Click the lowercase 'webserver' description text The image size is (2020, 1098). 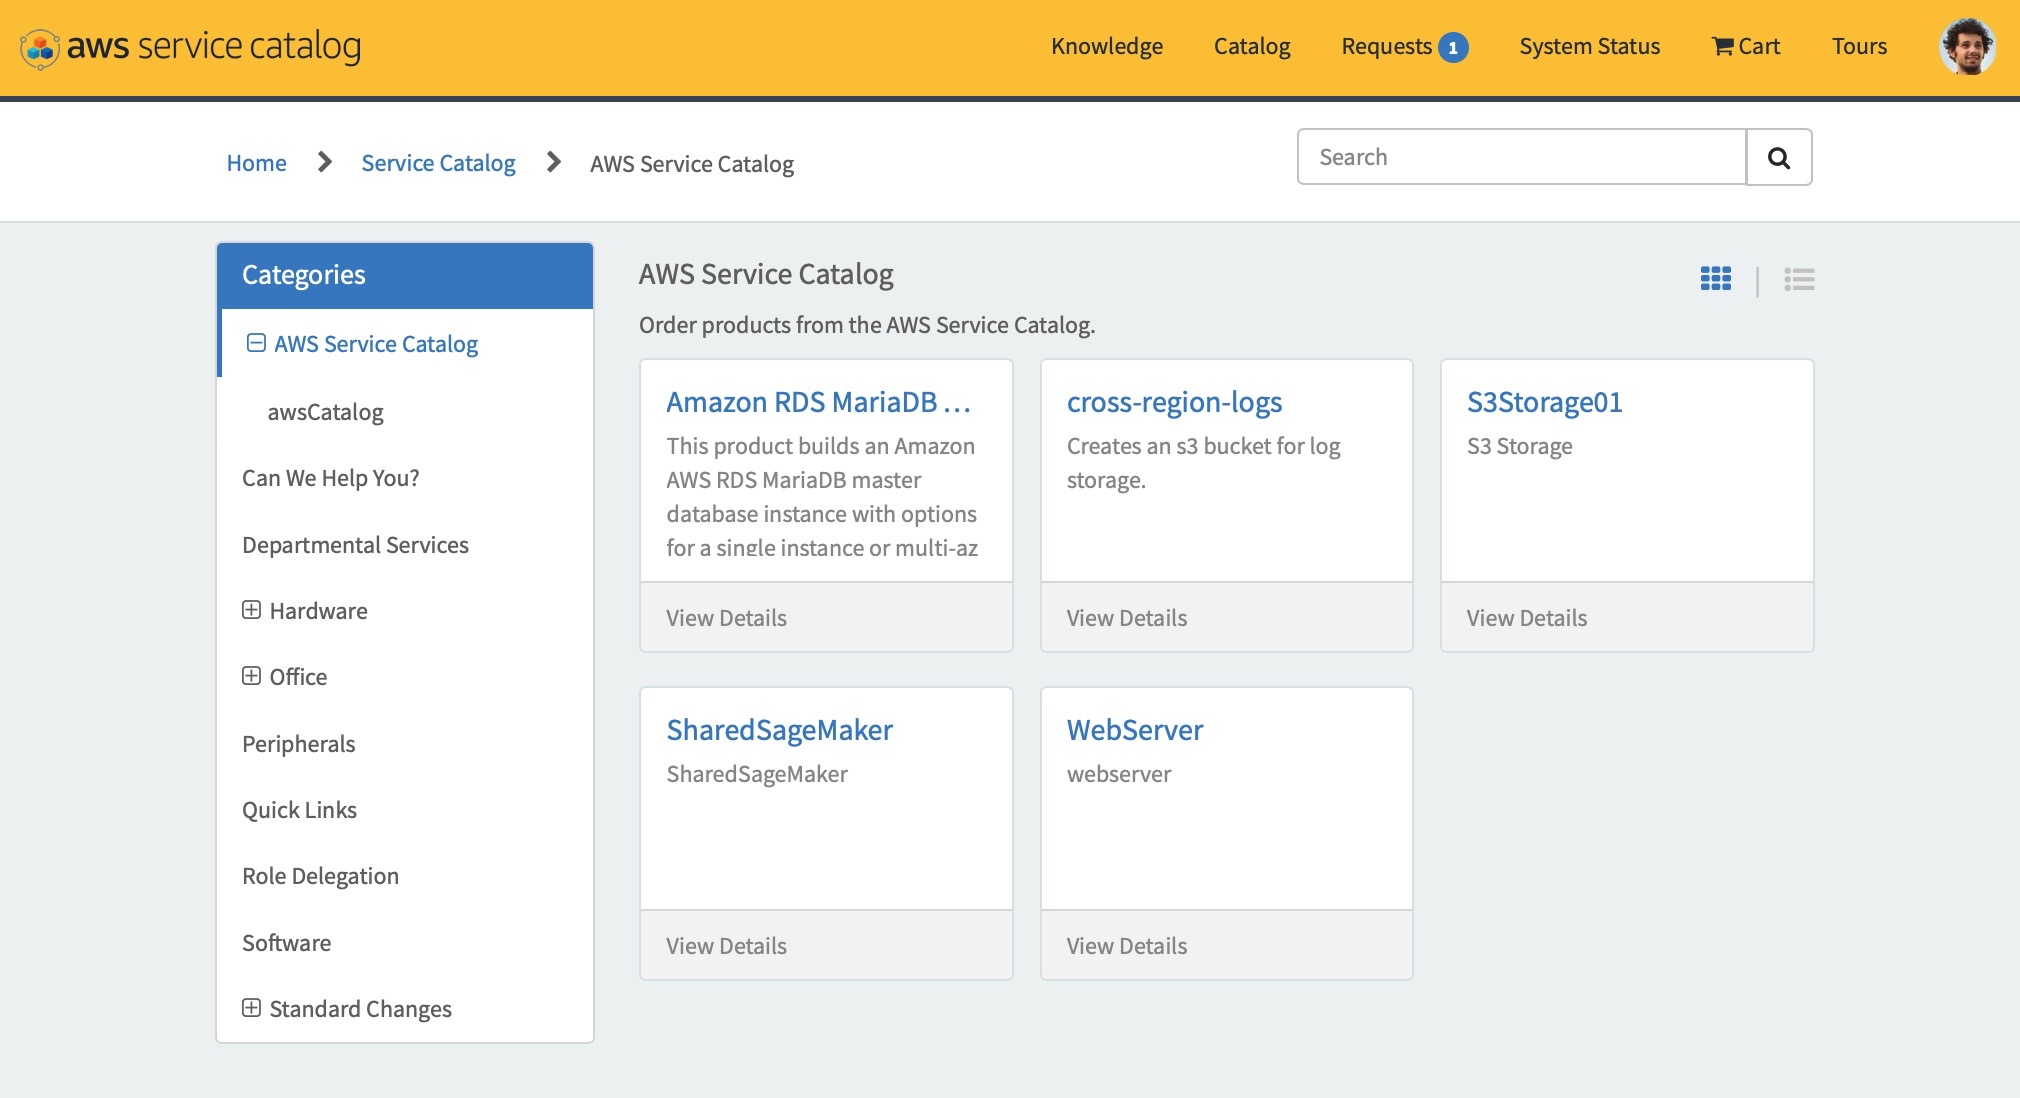(1119, 774)
